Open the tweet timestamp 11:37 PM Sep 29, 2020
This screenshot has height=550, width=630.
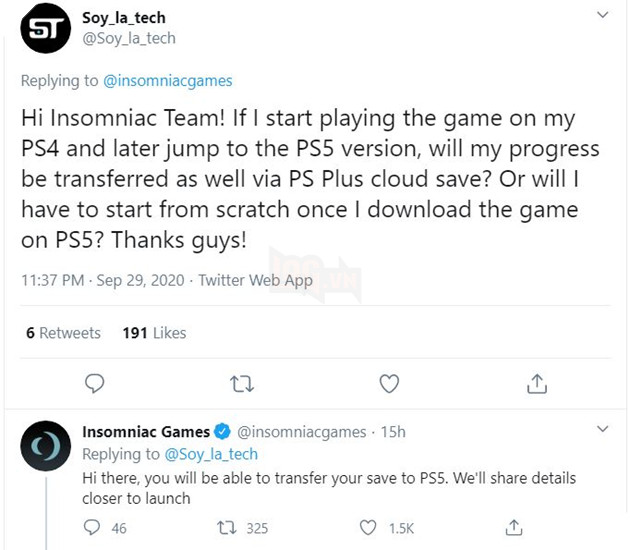[102, 281]
